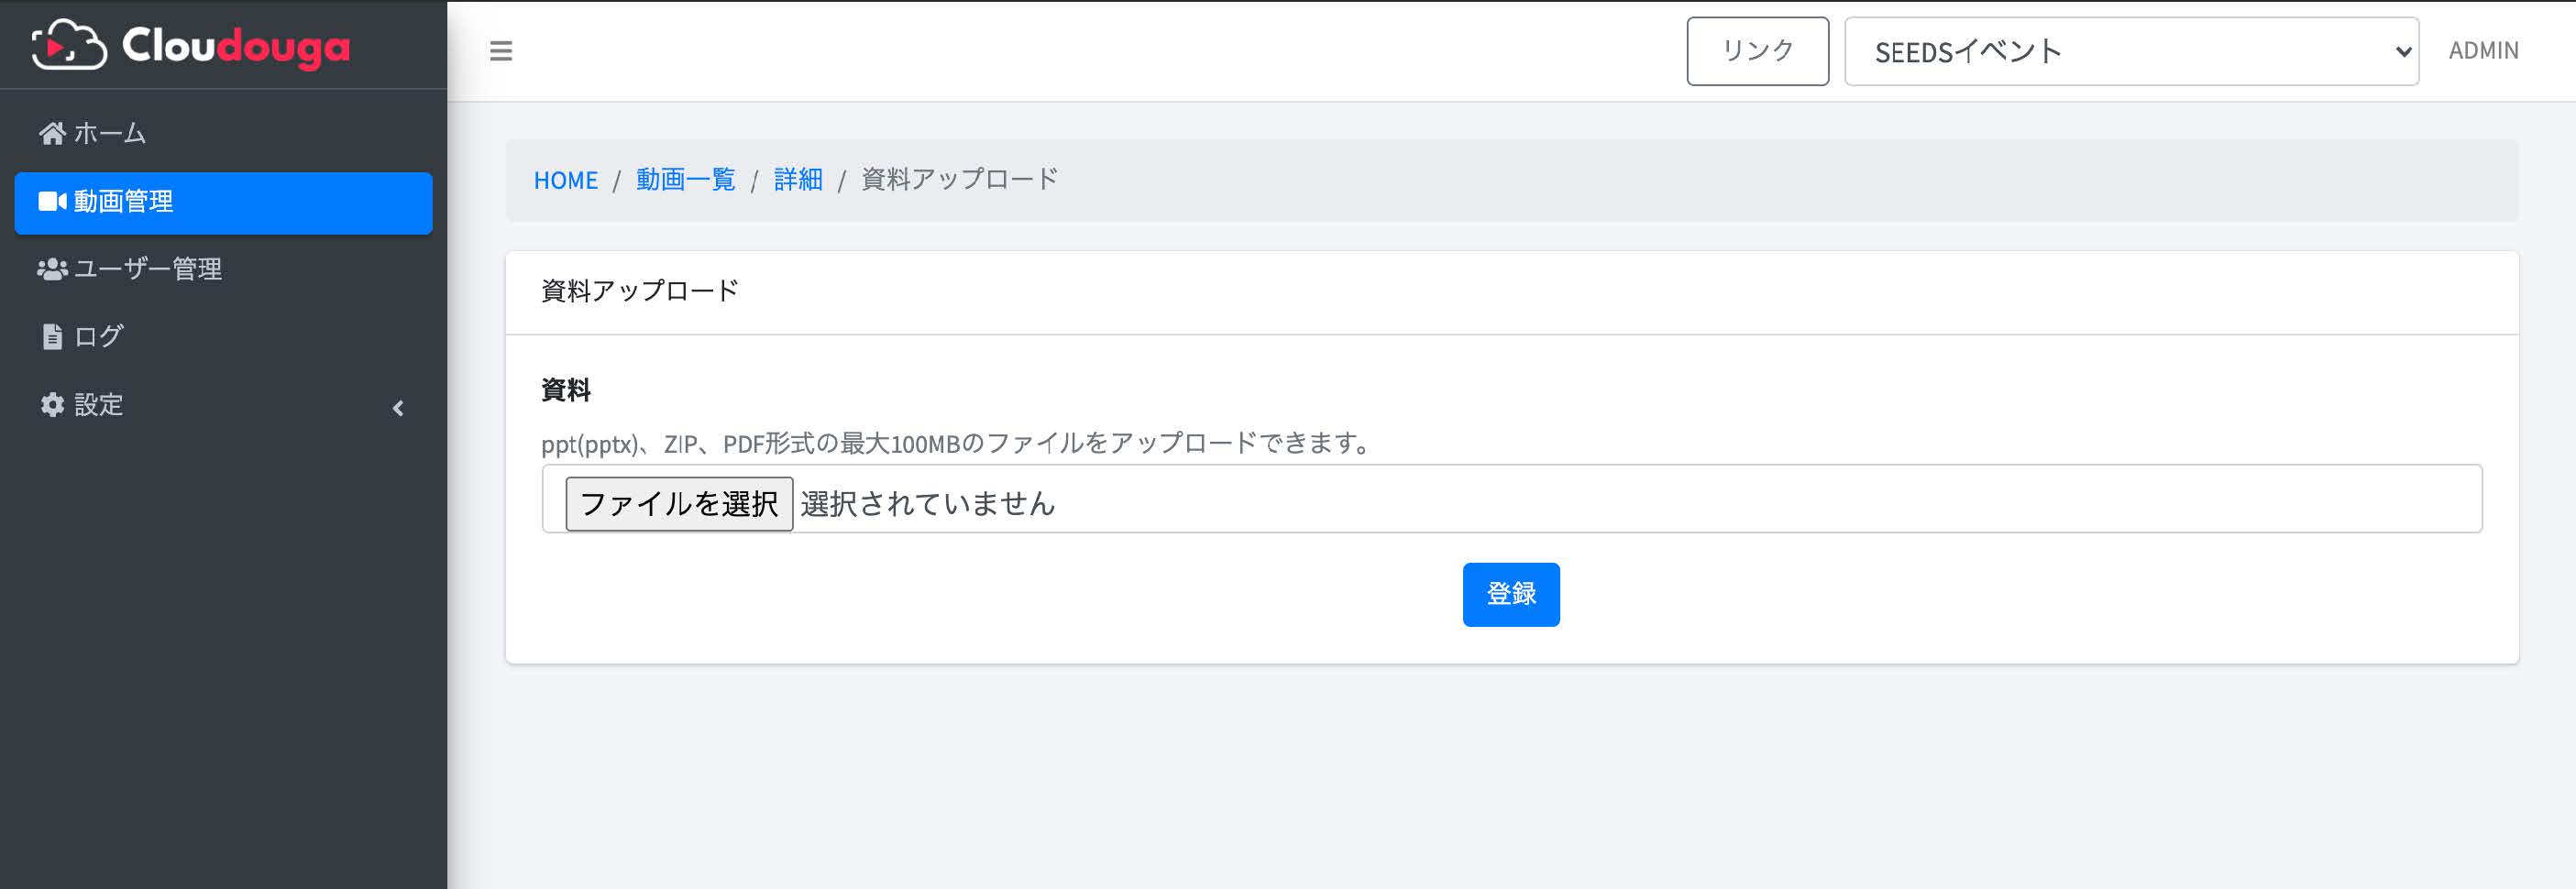Go to HOME breadcrumb link

coord(565,180)
